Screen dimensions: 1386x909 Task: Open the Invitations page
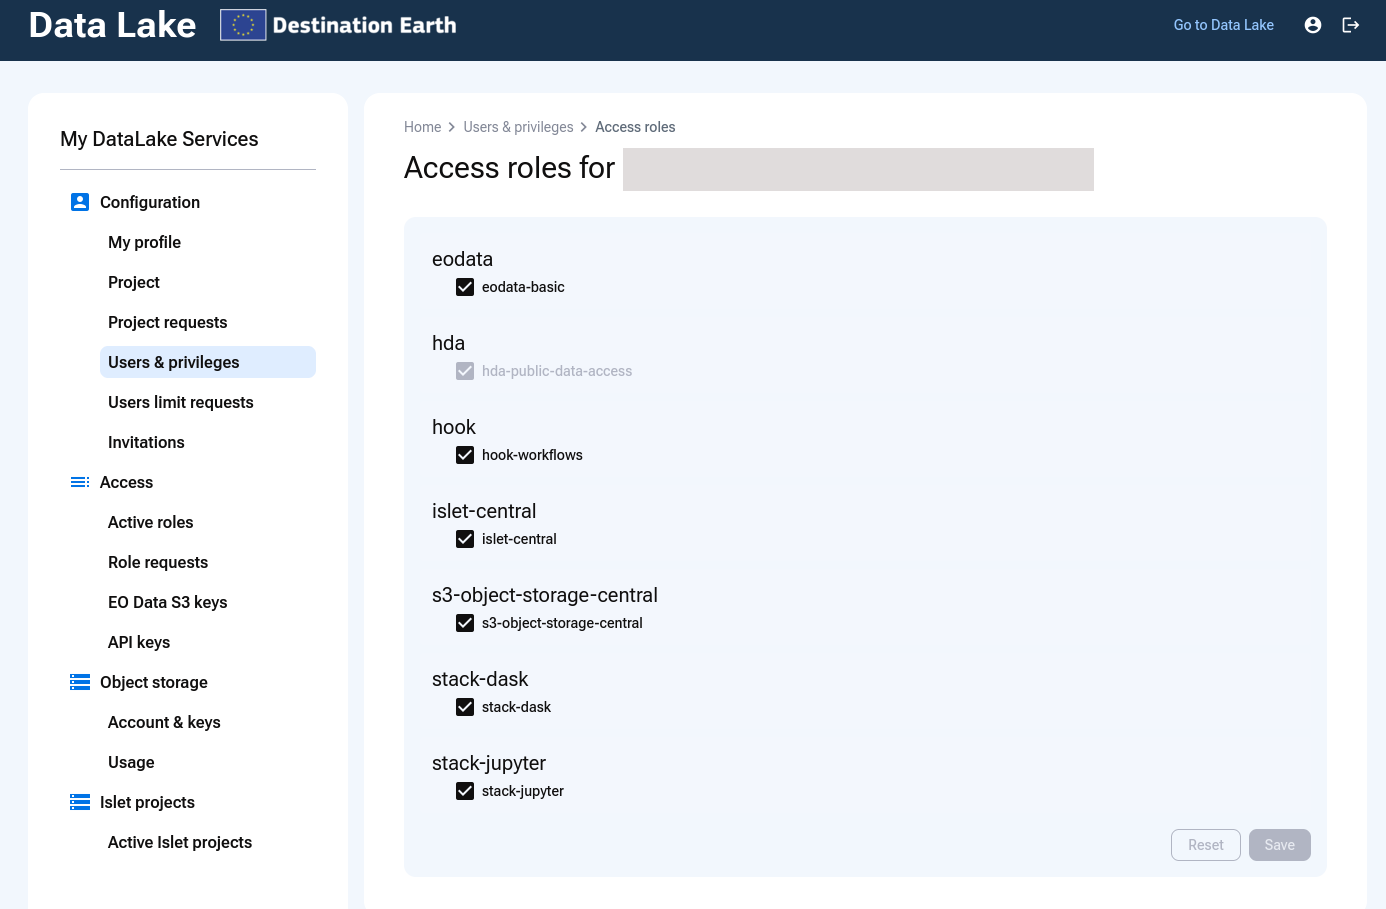(x=208, y=442)
